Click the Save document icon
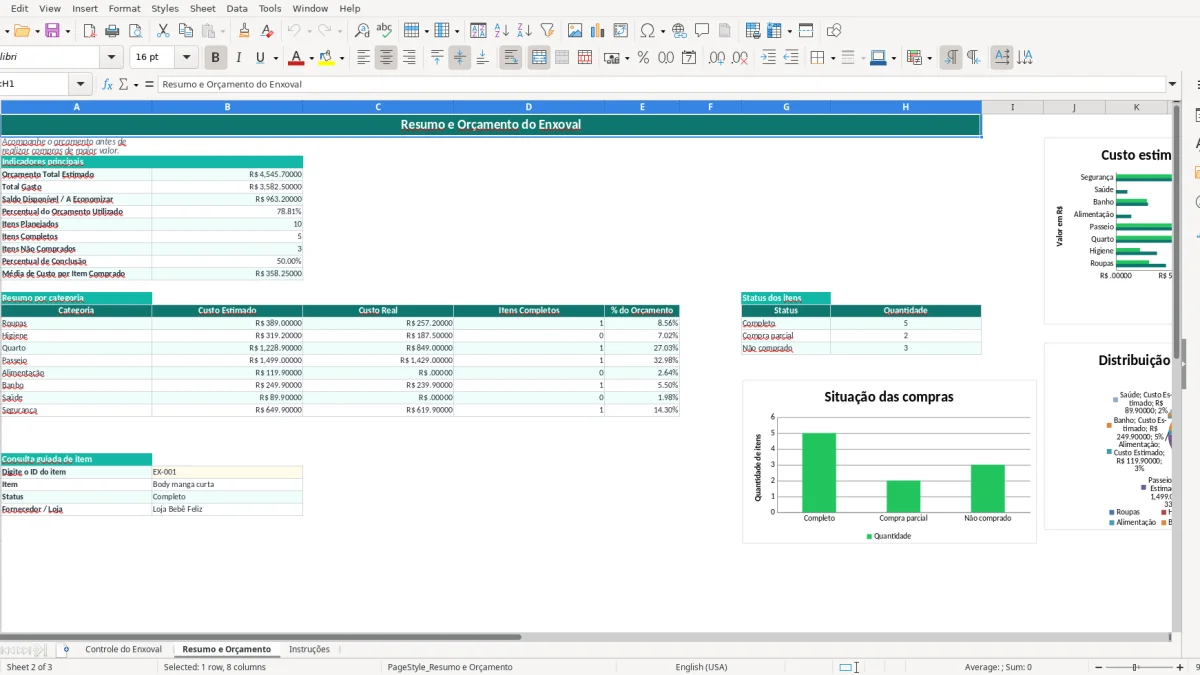1200x675 pixels. coord(52,31)
